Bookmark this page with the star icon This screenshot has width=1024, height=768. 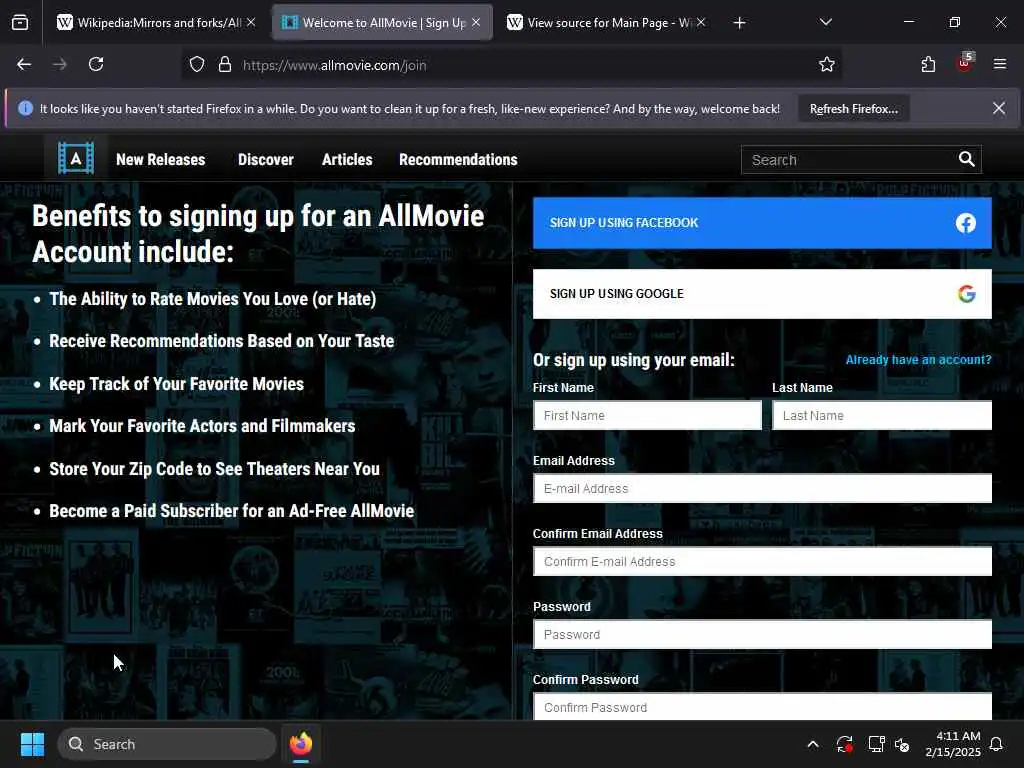pyautogui.click(x=827, y=65)
